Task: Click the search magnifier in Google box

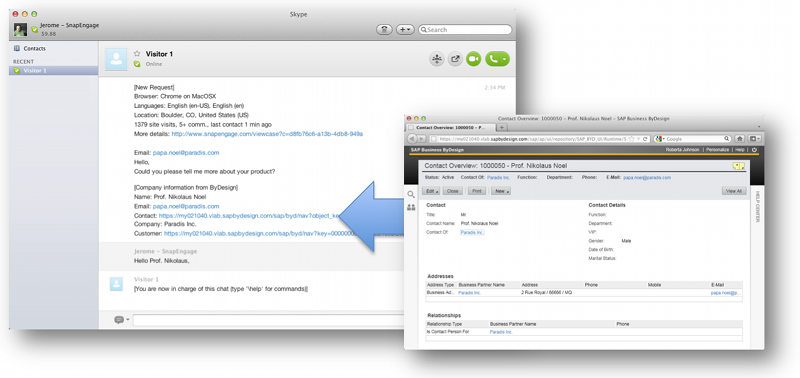Action: [727, 139]
